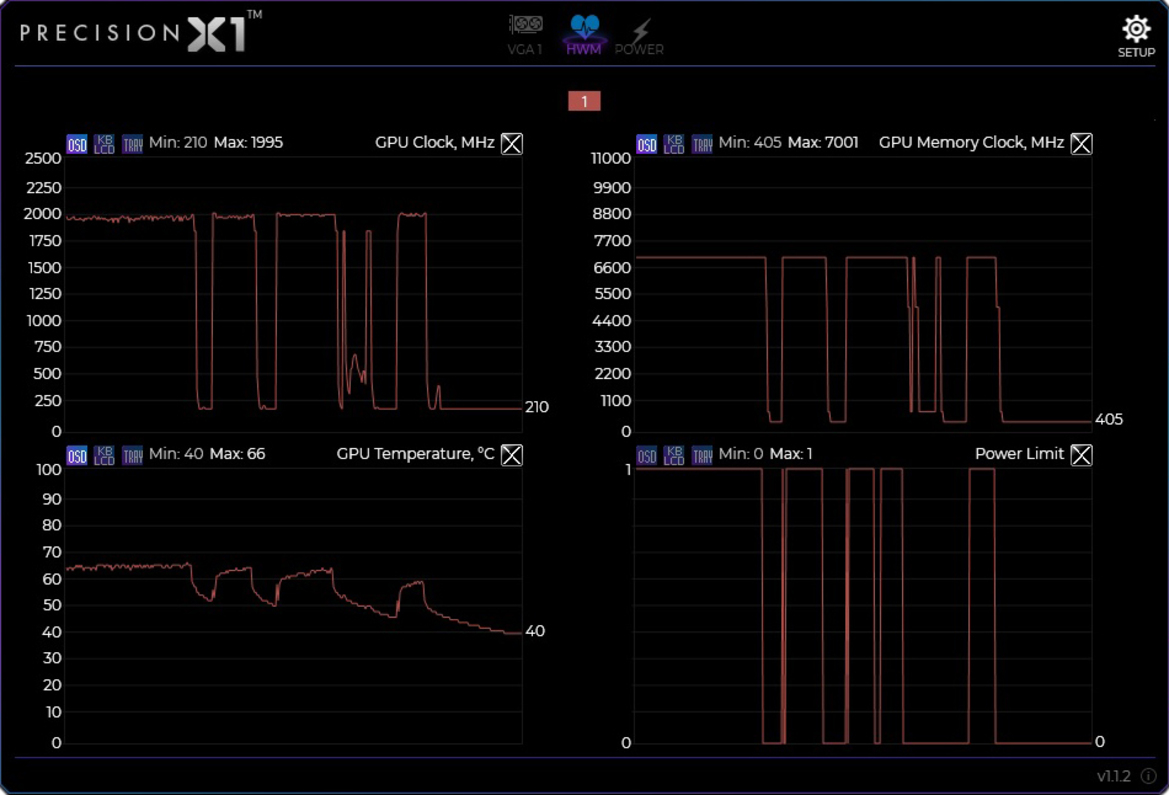
Task: Click the current 210 value beside clock graph
Action: click(x=537, y=407)
